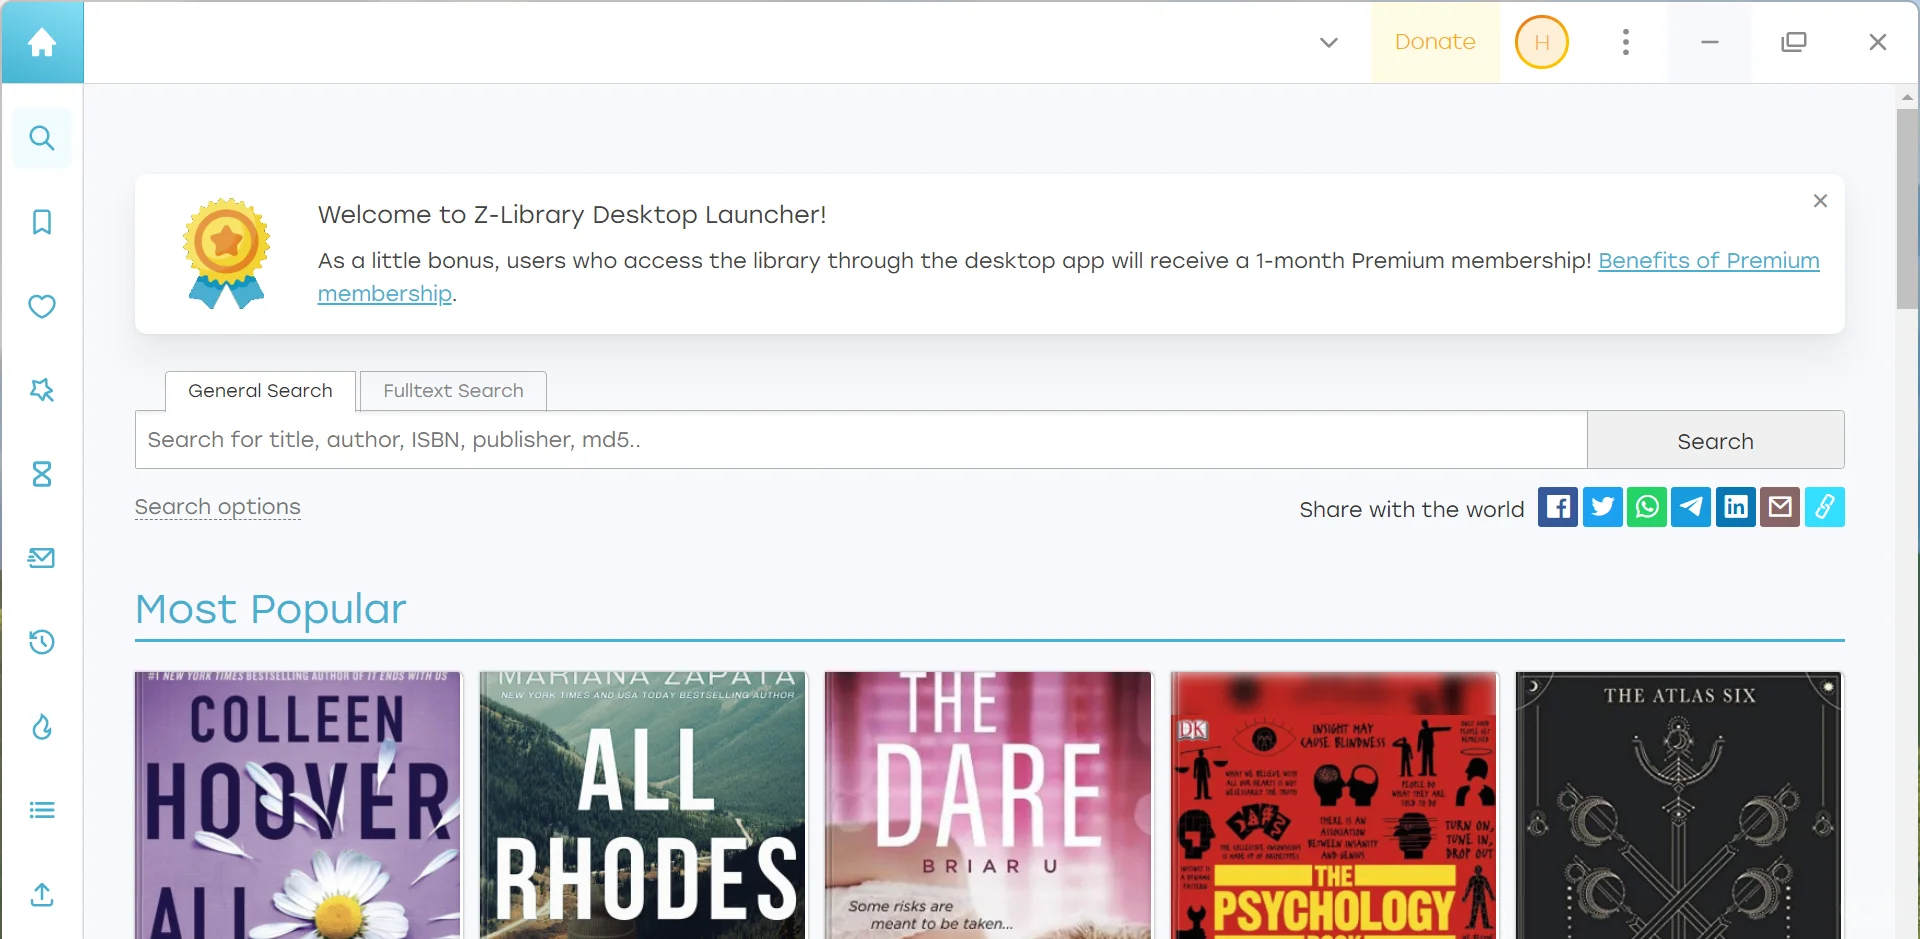Switch to General Search tab
This screenshot has width=1920, height=939.
260,391
